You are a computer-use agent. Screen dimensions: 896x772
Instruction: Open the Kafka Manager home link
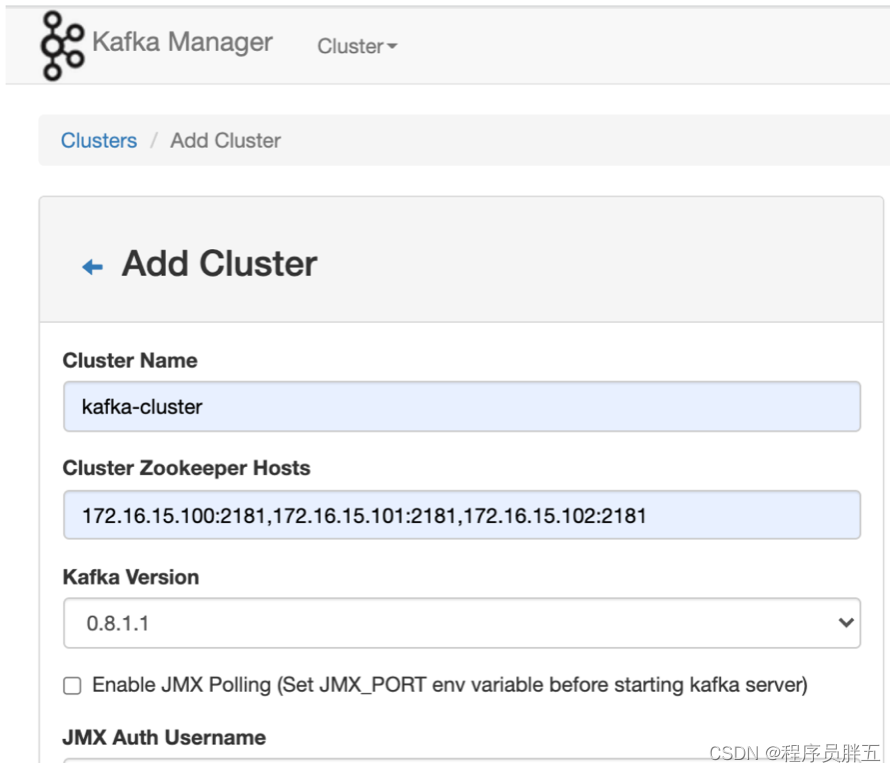182,42
